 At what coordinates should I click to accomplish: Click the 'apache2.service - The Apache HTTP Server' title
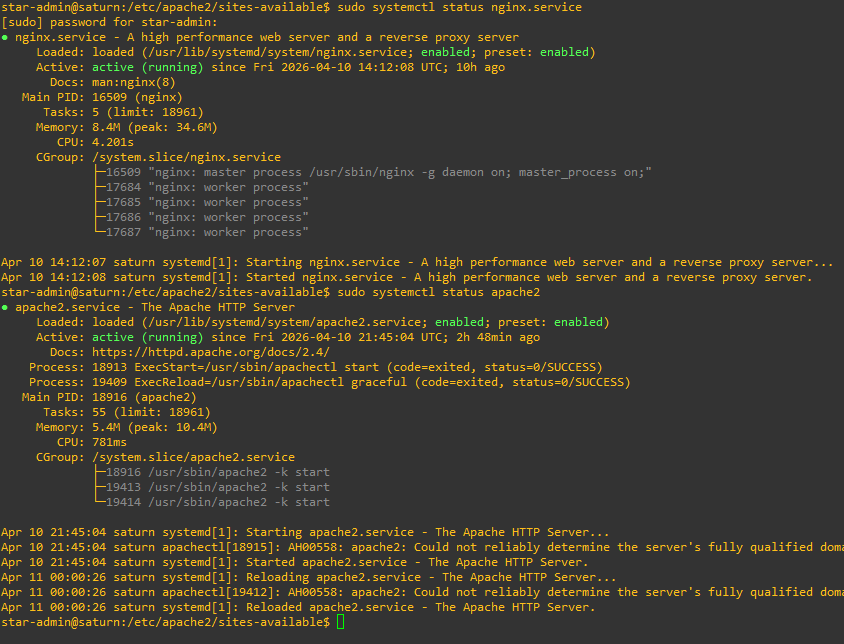155,307
